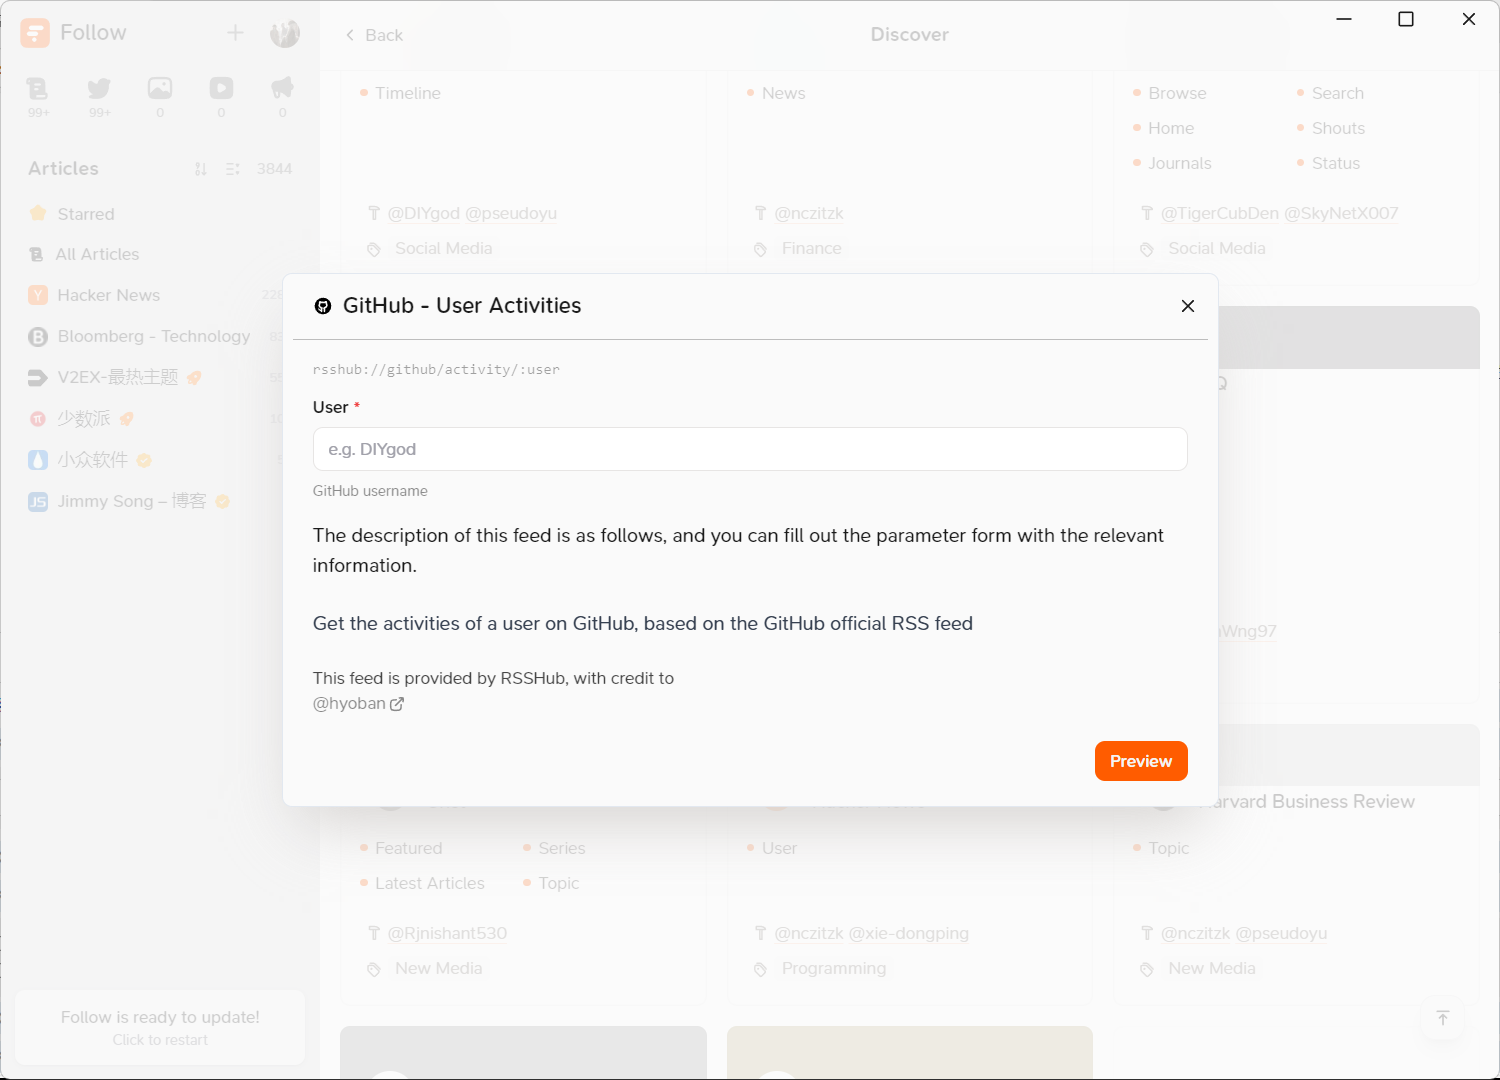Go back using the Back button
Screen dimensions: 1500x1080
374,35
